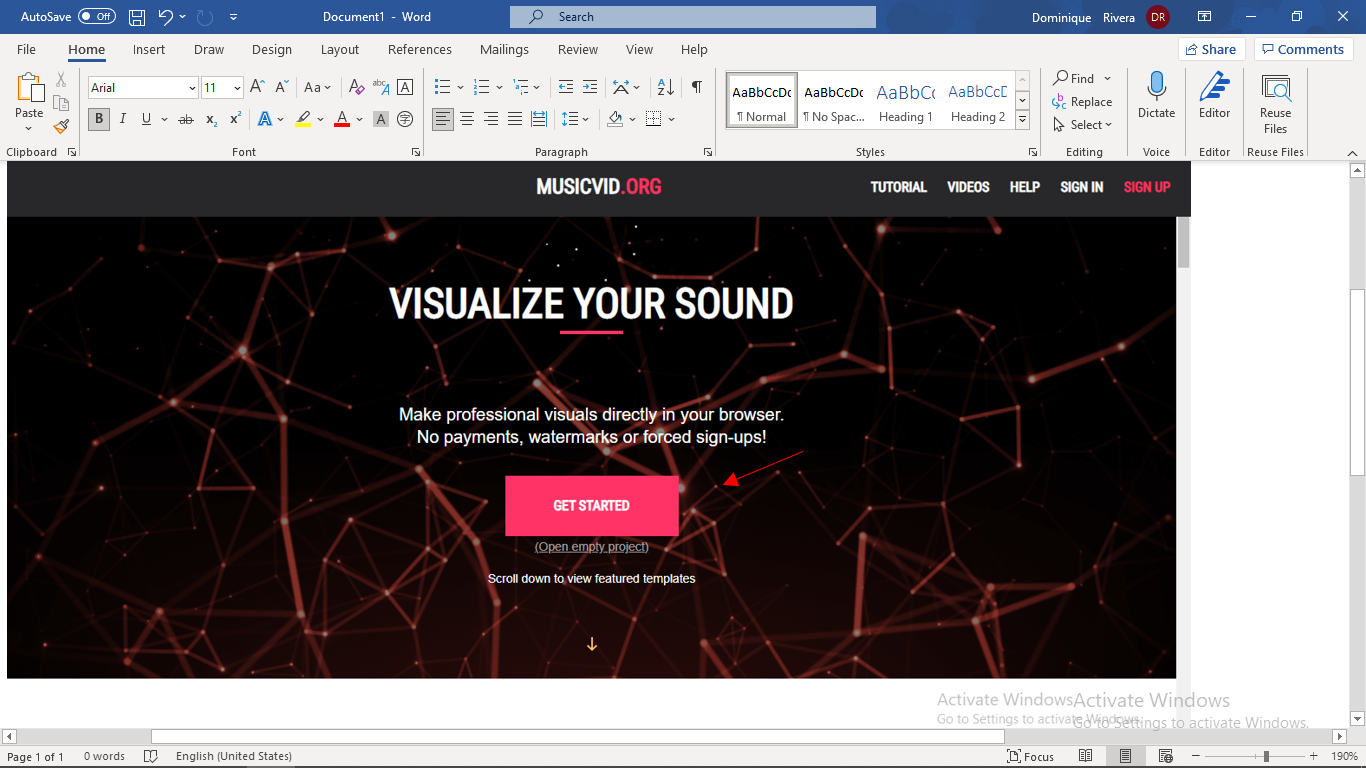Screen dimensions: 1366x768
Task: Click Clear All Formatting icon
Action: coord(357,88)
